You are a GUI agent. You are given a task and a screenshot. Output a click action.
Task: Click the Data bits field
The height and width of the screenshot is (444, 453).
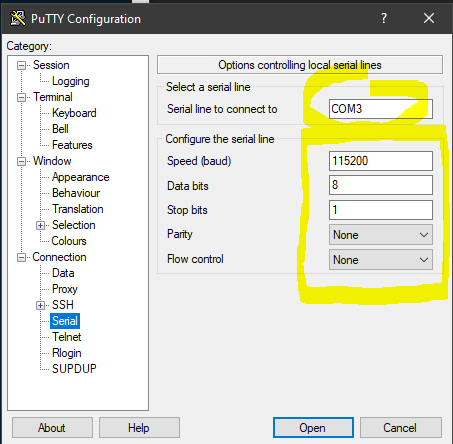click(x=381, y=185)
